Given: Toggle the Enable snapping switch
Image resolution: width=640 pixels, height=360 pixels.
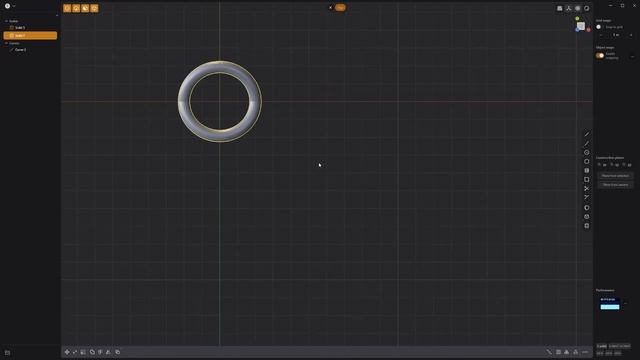Looking at the screenshot, I should tap(600, 56).
